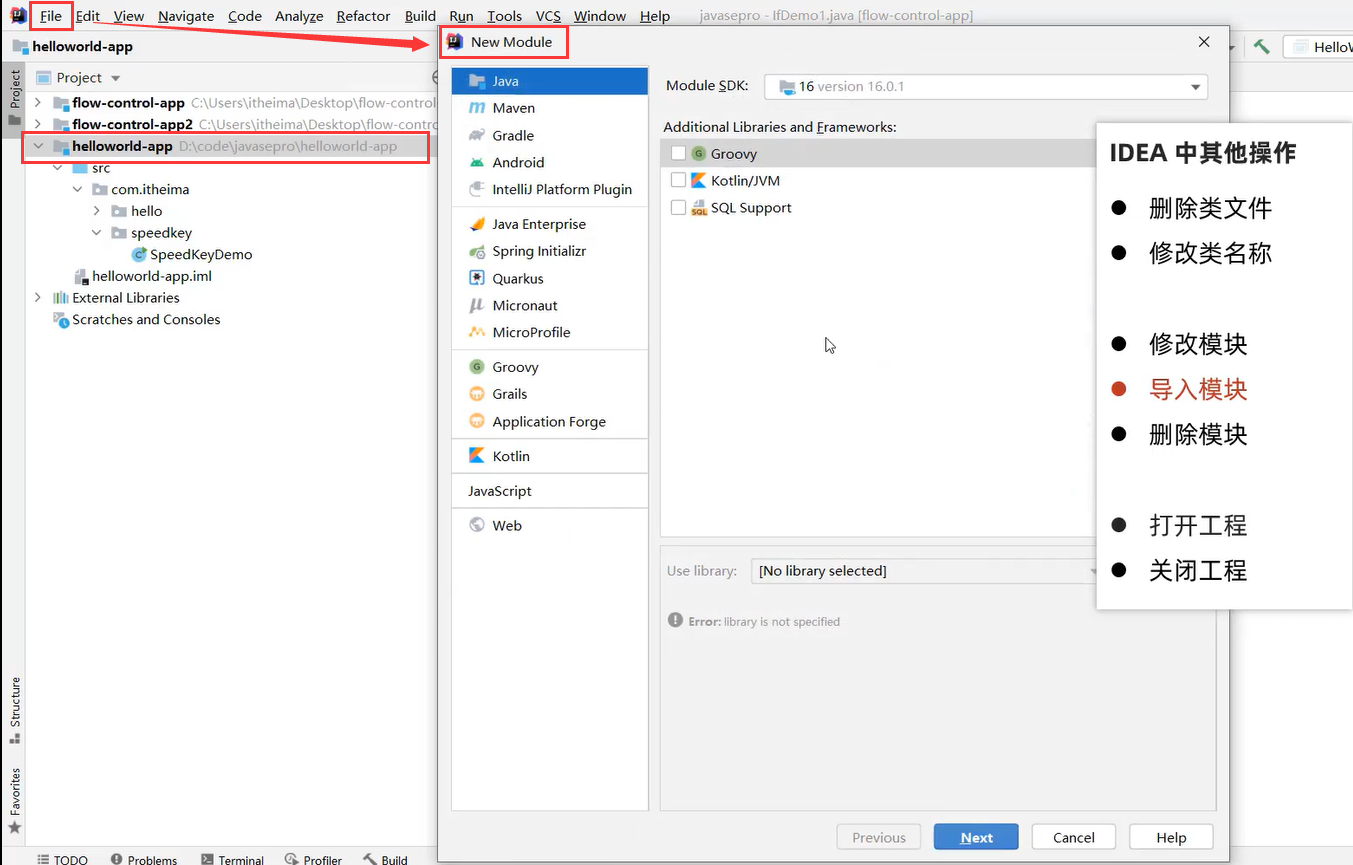Enable the Kotlin/JVM framework checkbox
Screen dimensions: 1353x865
coord(678,180)
